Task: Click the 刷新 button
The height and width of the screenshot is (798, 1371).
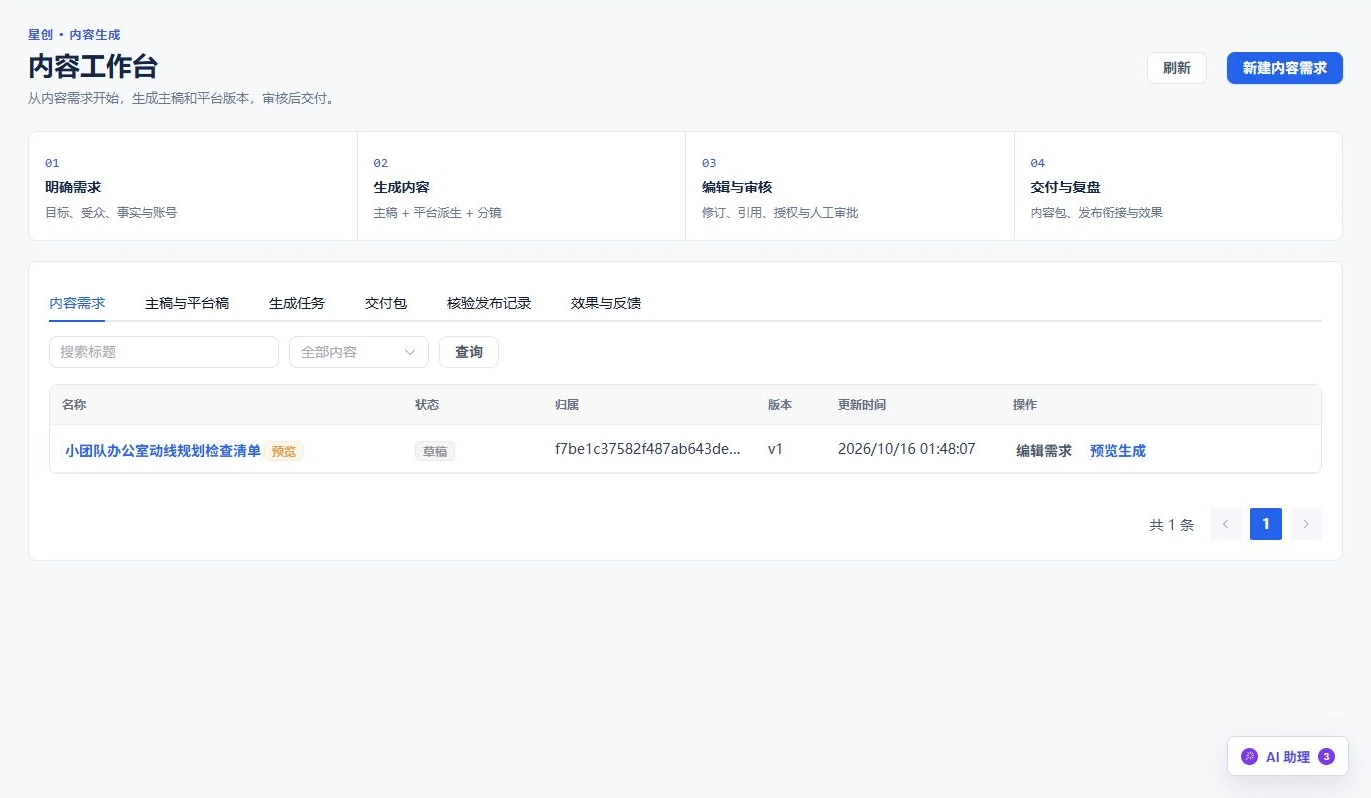Action: pos(1177,68)
